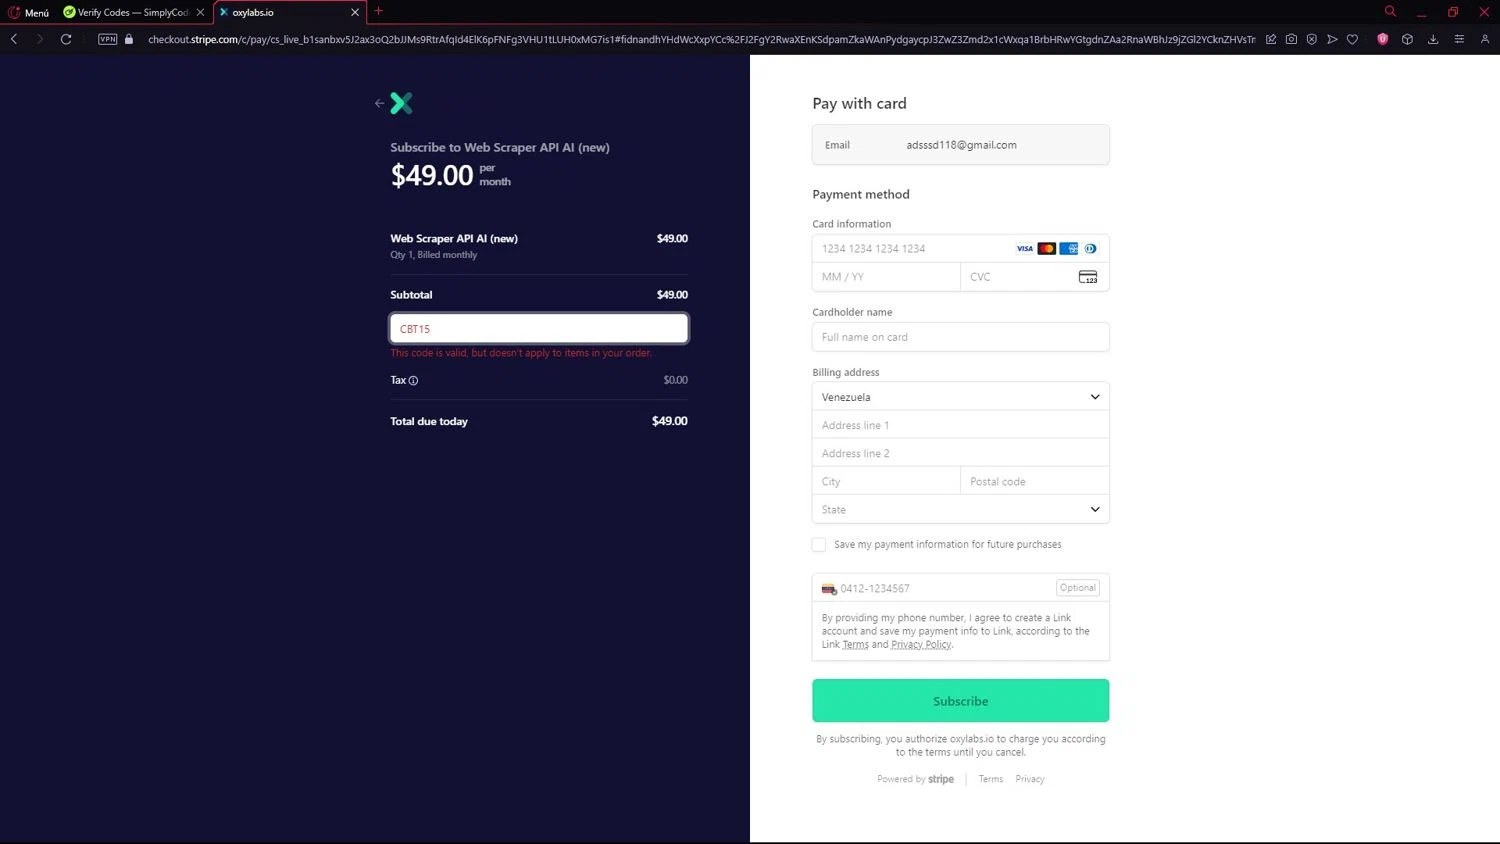Click the CVC card hint icon

[x=1088, y=277]
